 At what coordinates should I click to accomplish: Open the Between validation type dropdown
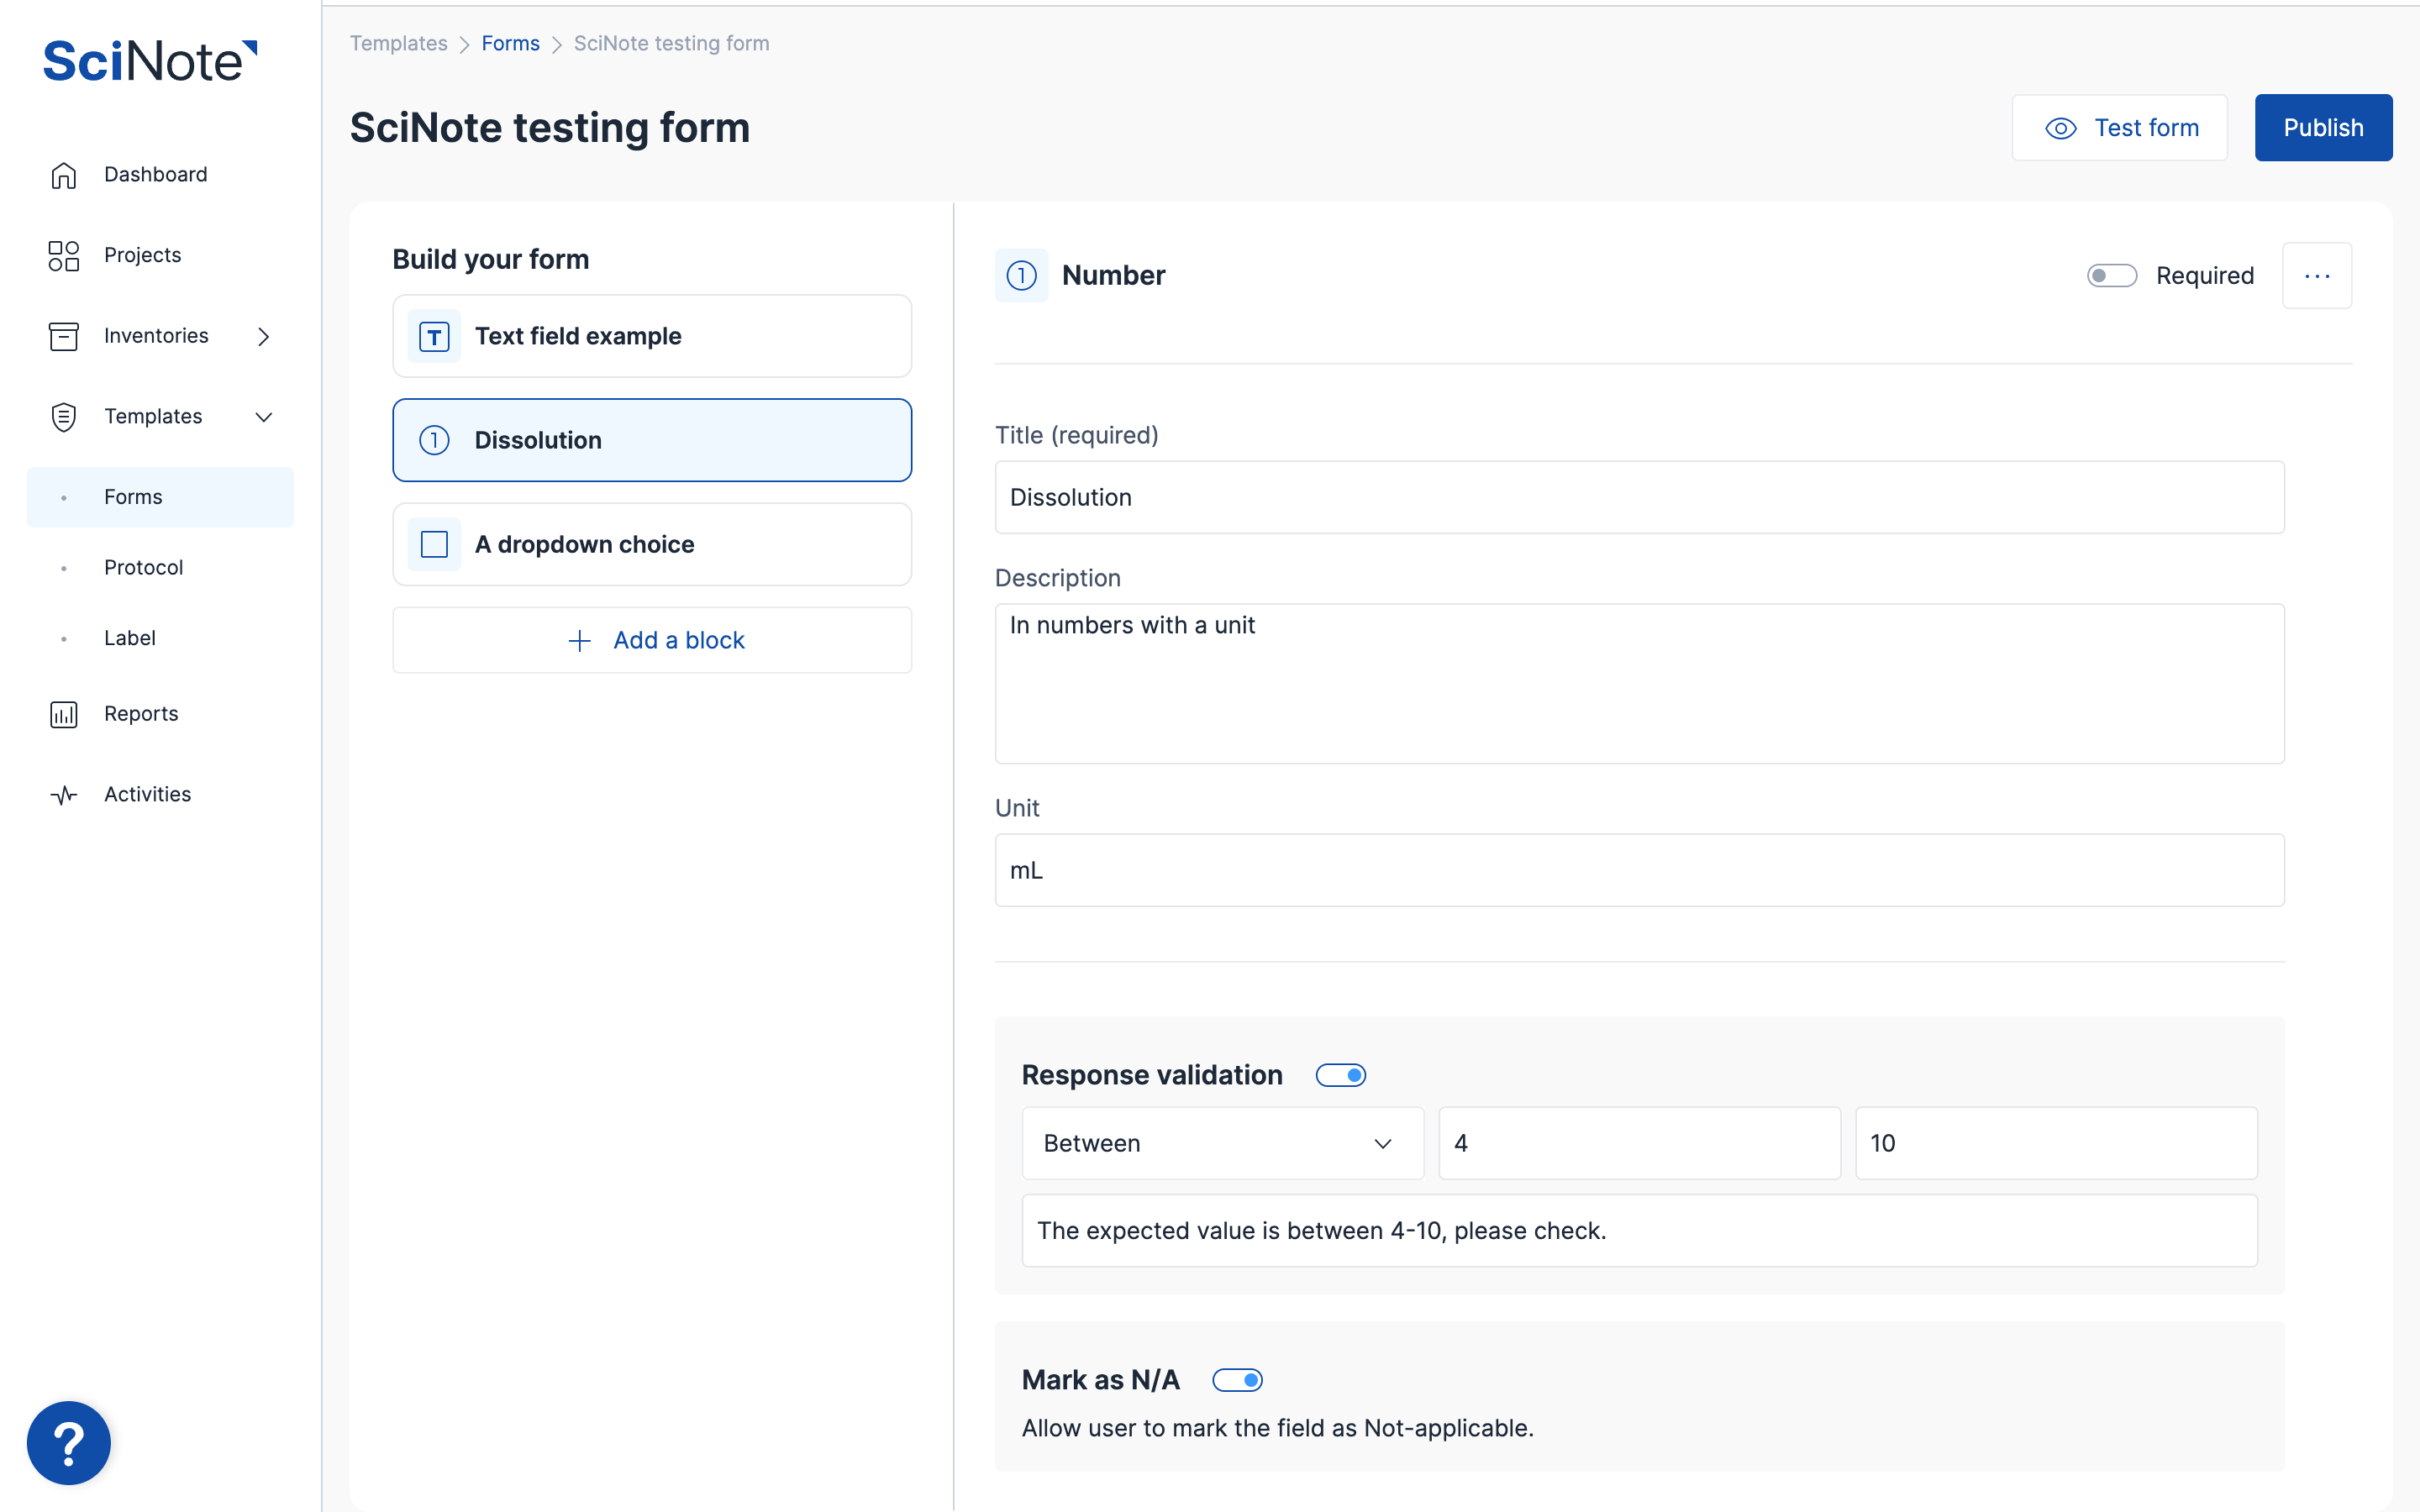[1222, 1143]
